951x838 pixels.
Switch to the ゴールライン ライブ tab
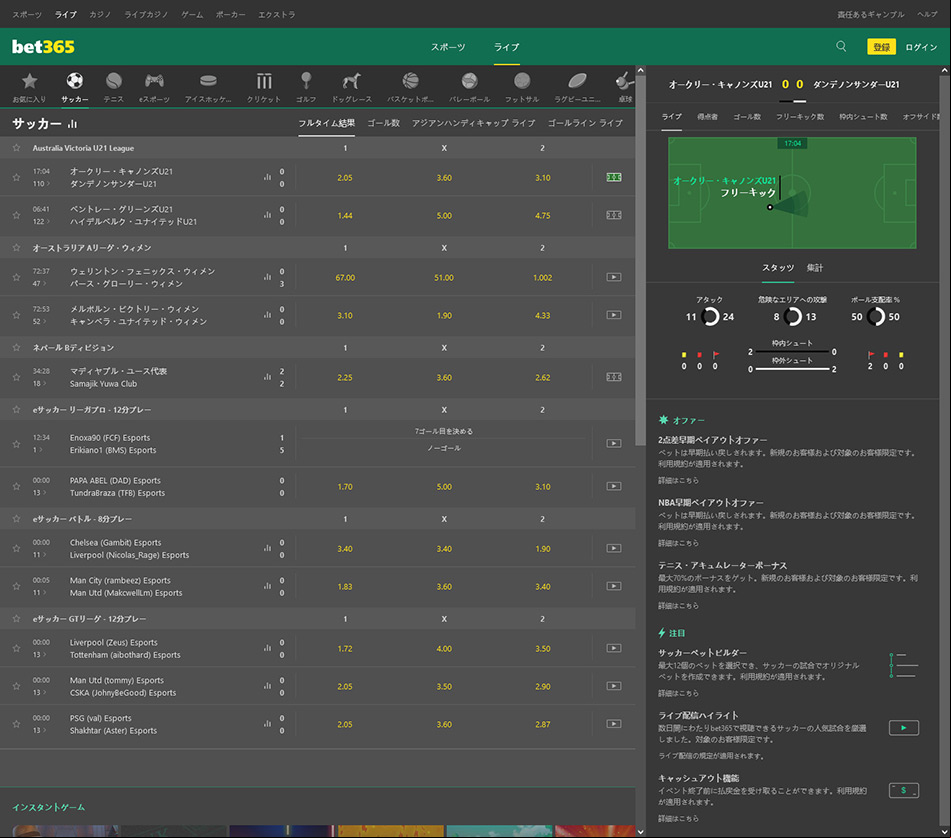click(x=585, y=123)
